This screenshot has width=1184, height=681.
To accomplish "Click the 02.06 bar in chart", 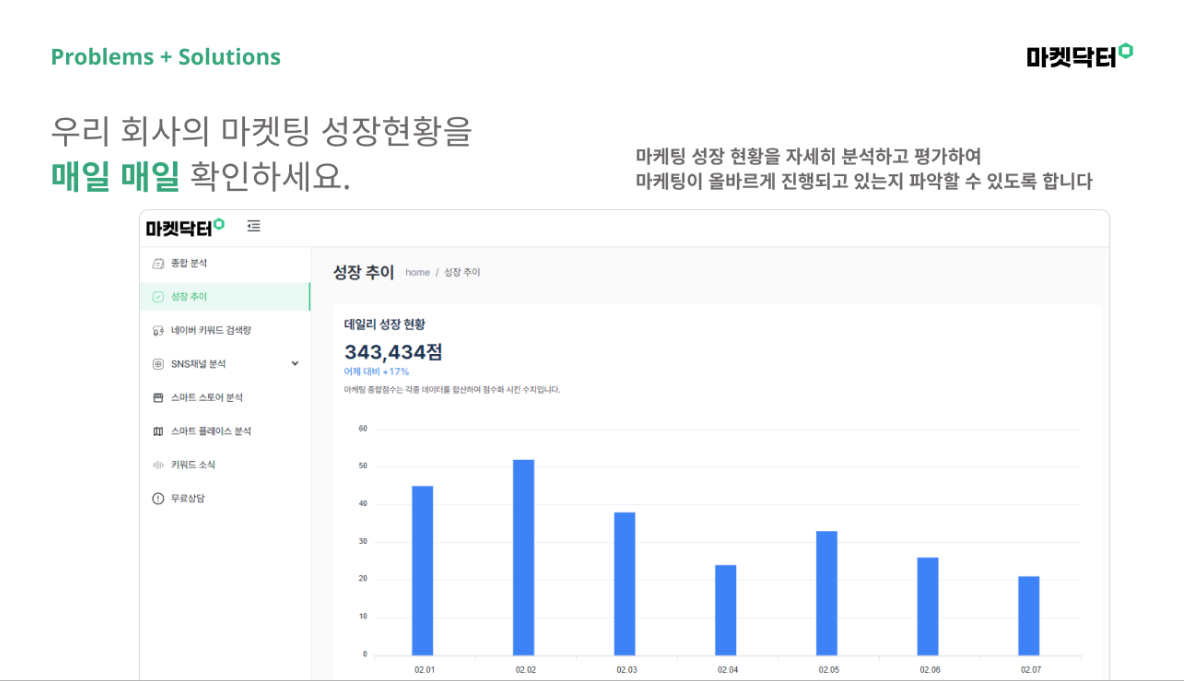I will (928, 606).
